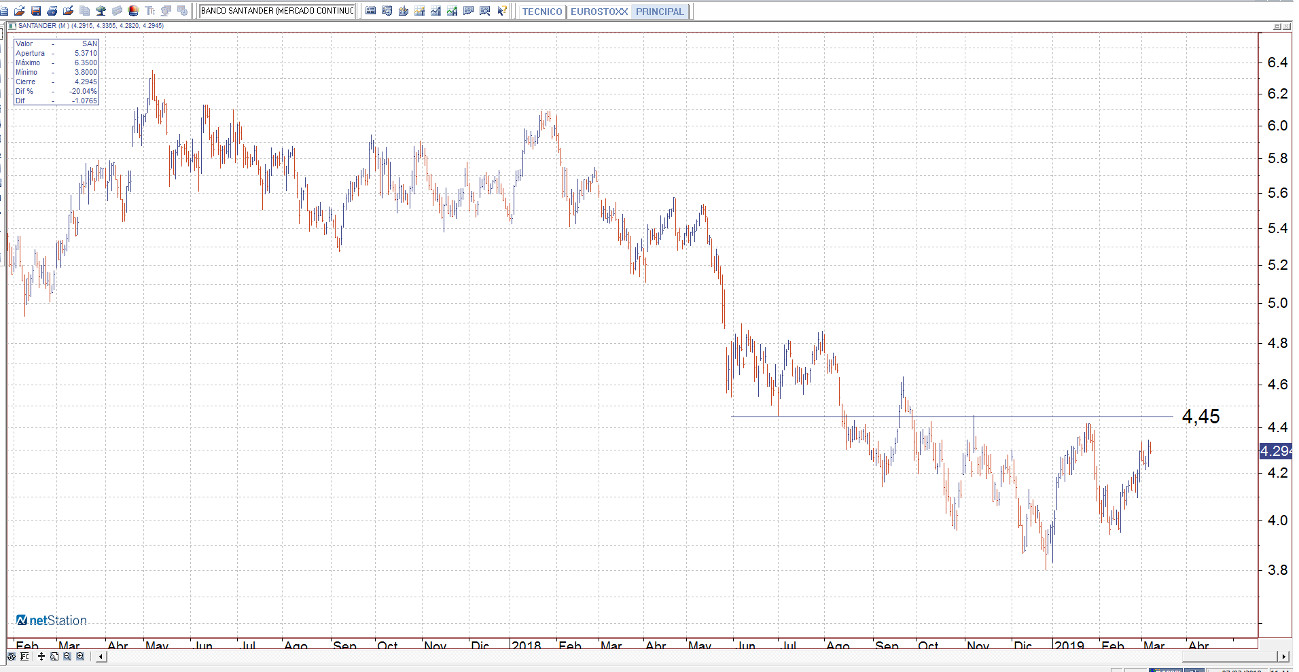The image size is (1299, 672).
Task: Click the zoom in magnifier below chart
Action: click(x=80, y=656)
